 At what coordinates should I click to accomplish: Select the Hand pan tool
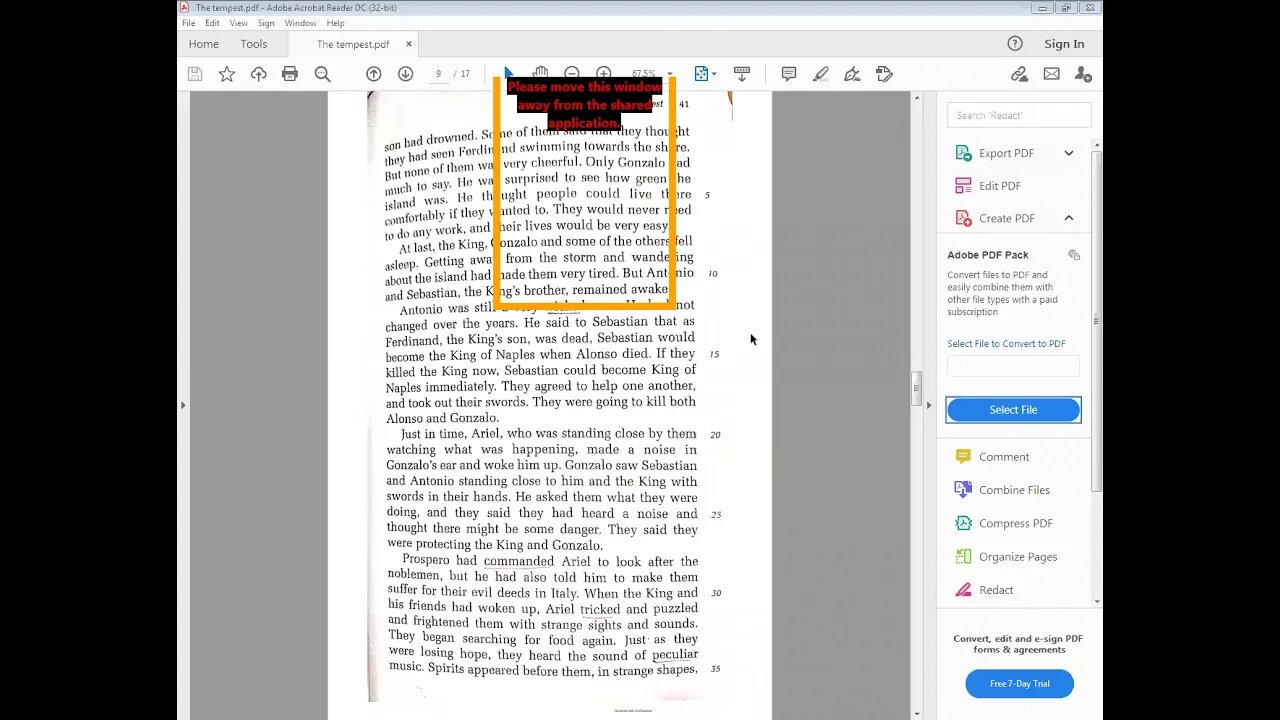[x=540, y=73]
